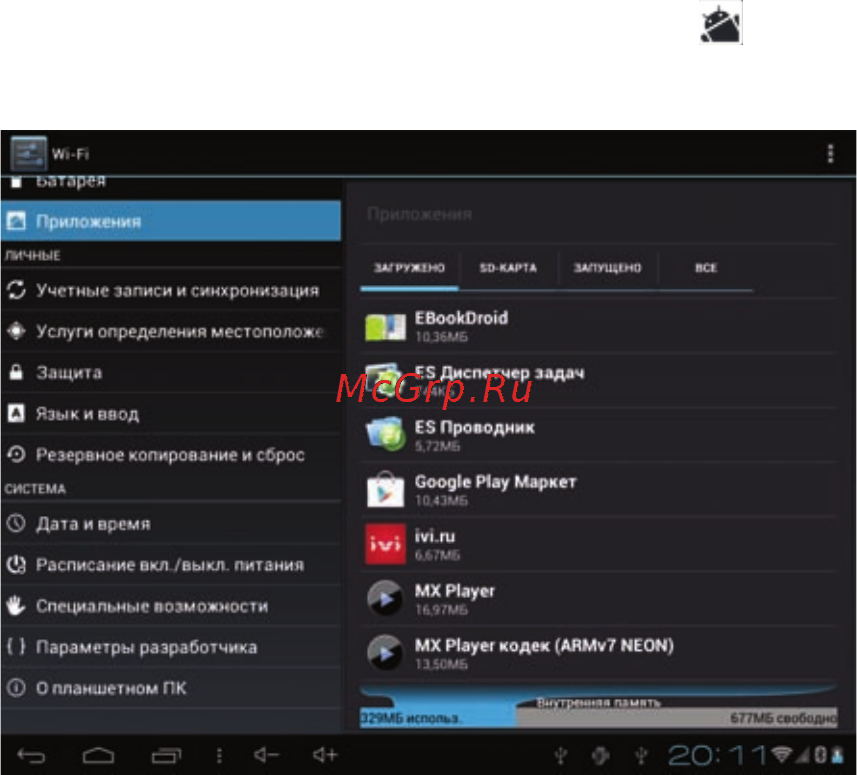Screen dimensions: 857x775
Task: Select the Приложения sidebar entry
Action: tap(171, 221)
